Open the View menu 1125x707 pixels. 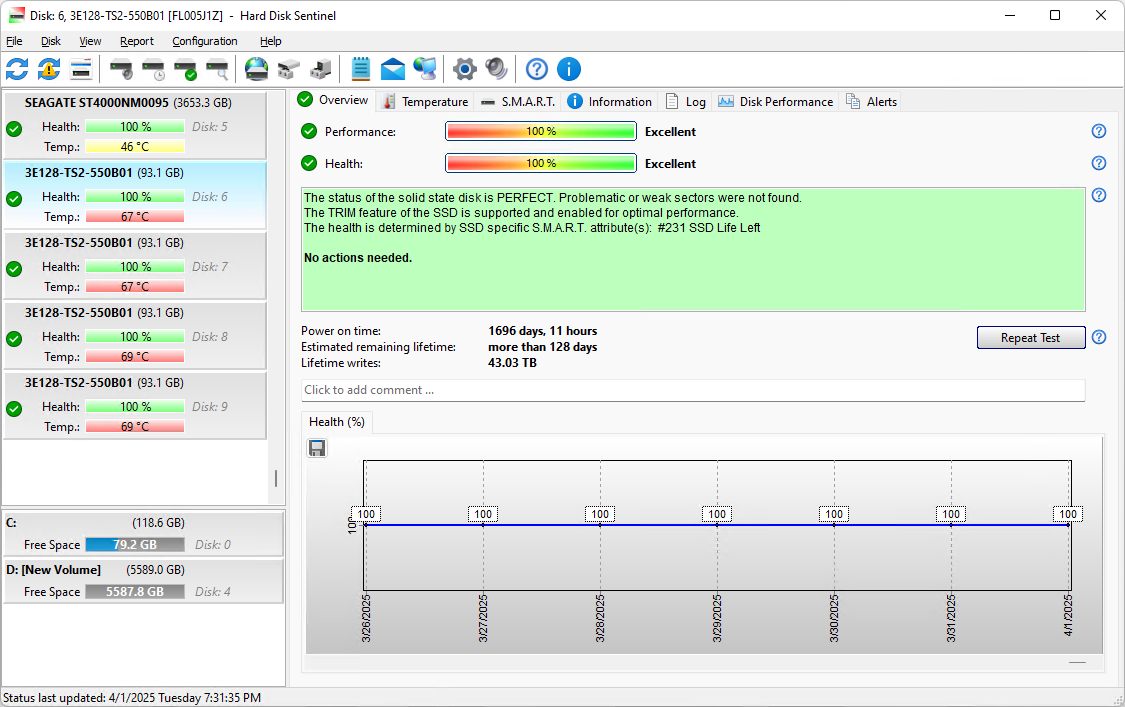click(x=90, y=42)
